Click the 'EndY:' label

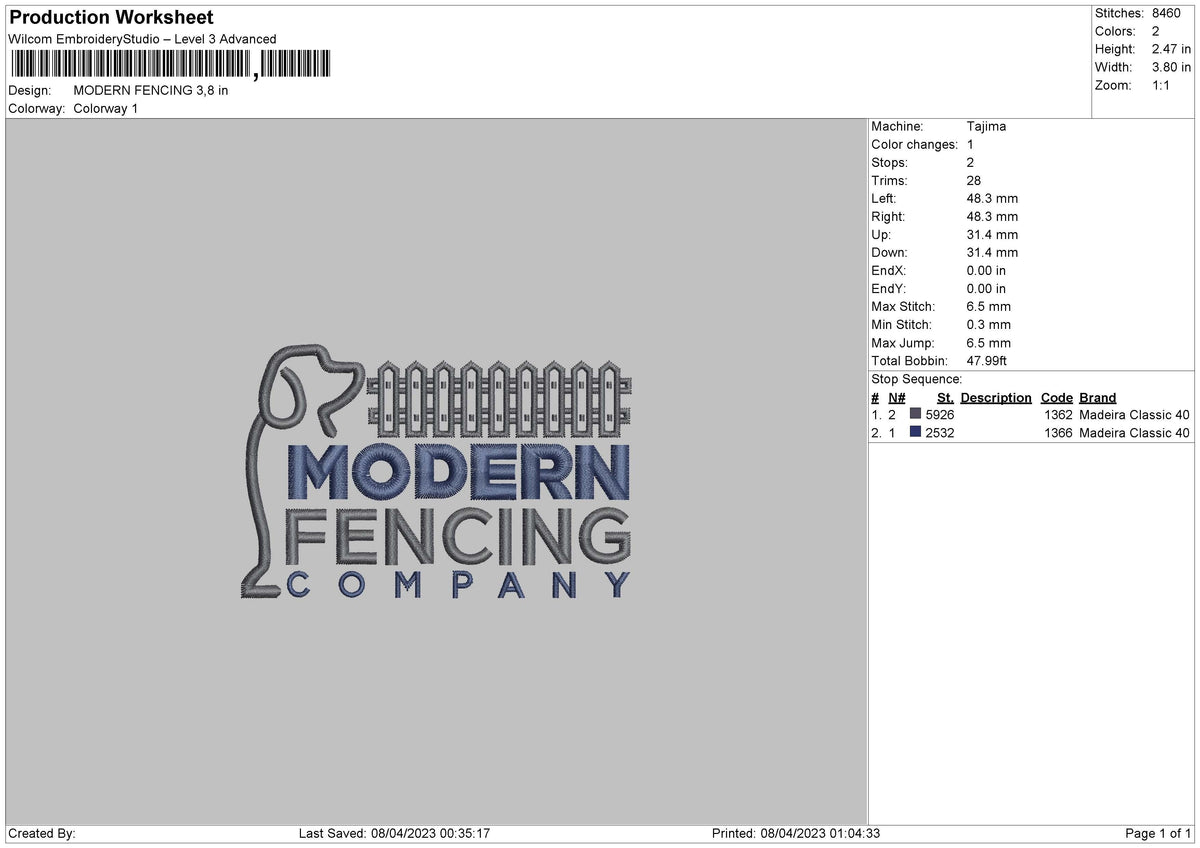(888, 288)
